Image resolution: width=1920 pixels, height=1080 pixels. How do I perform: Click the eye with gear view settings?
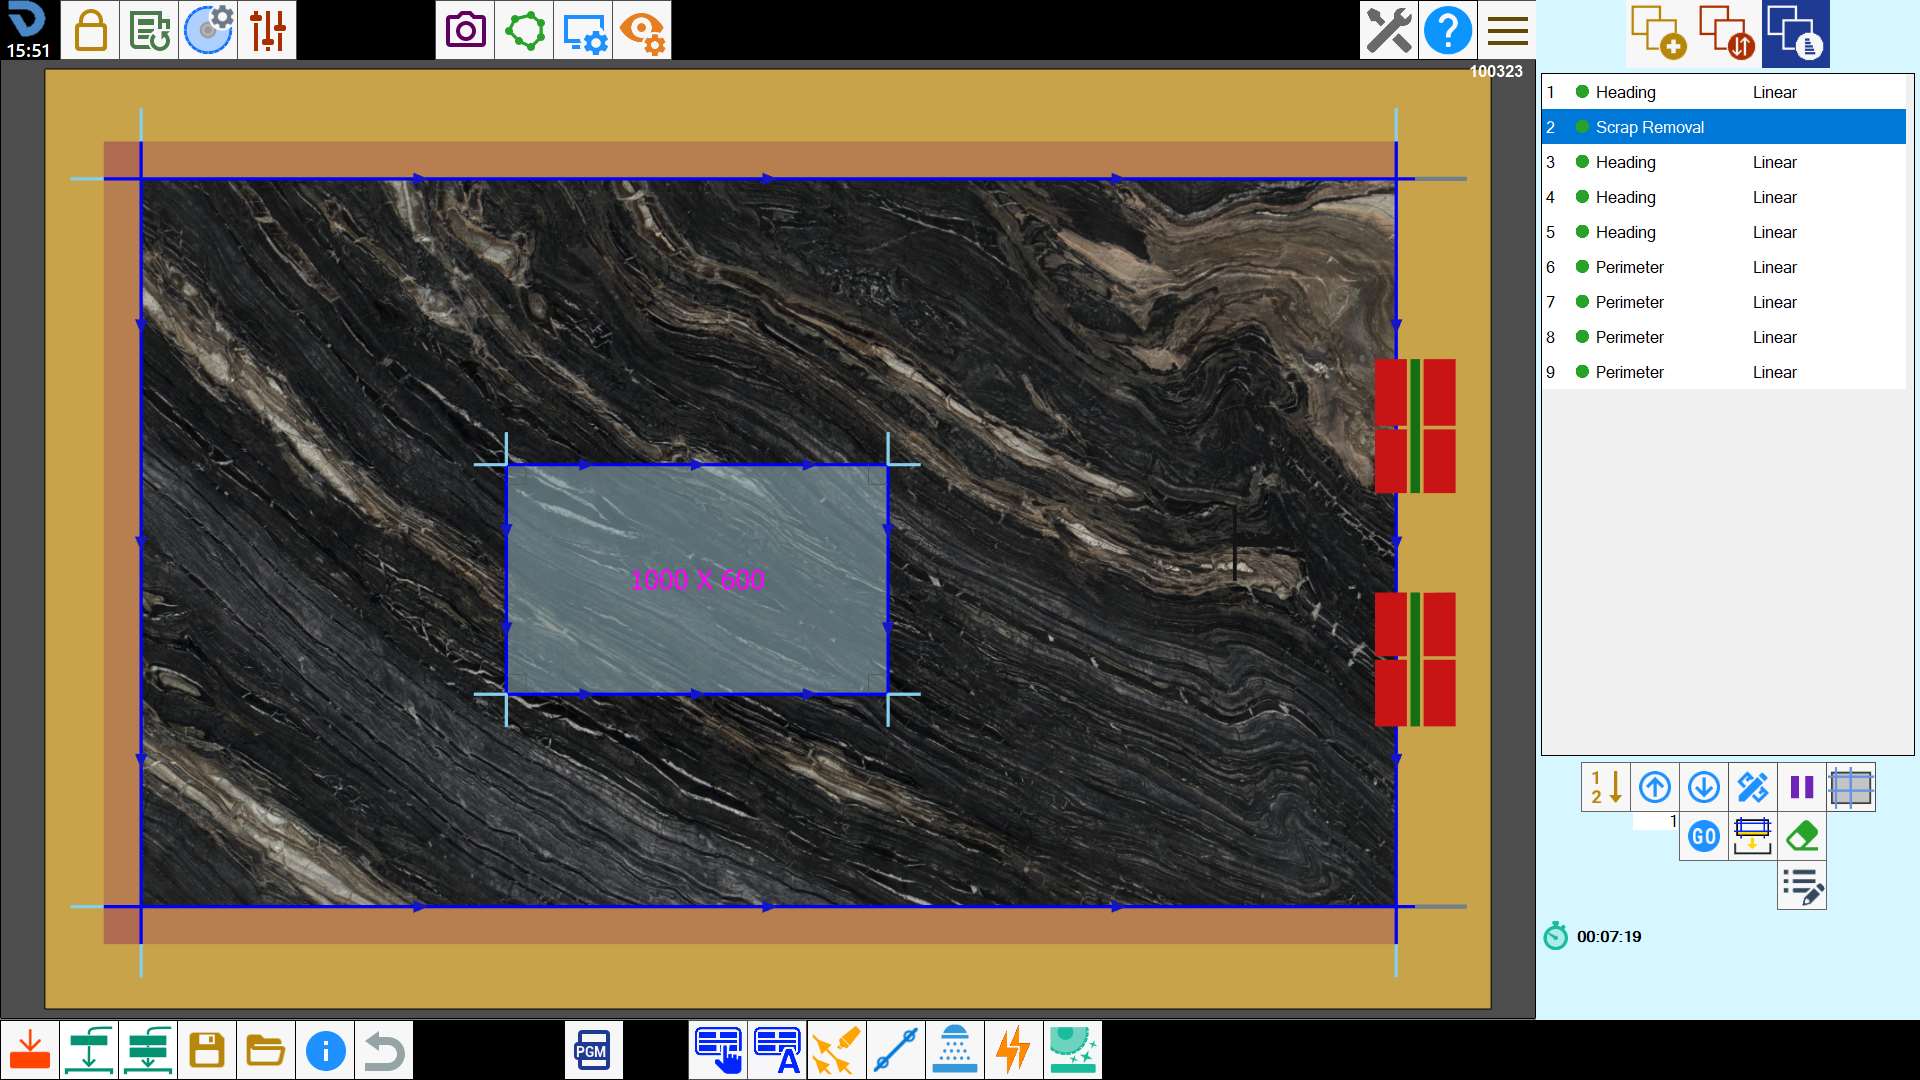pyautogui.click(x=642, y=30)
